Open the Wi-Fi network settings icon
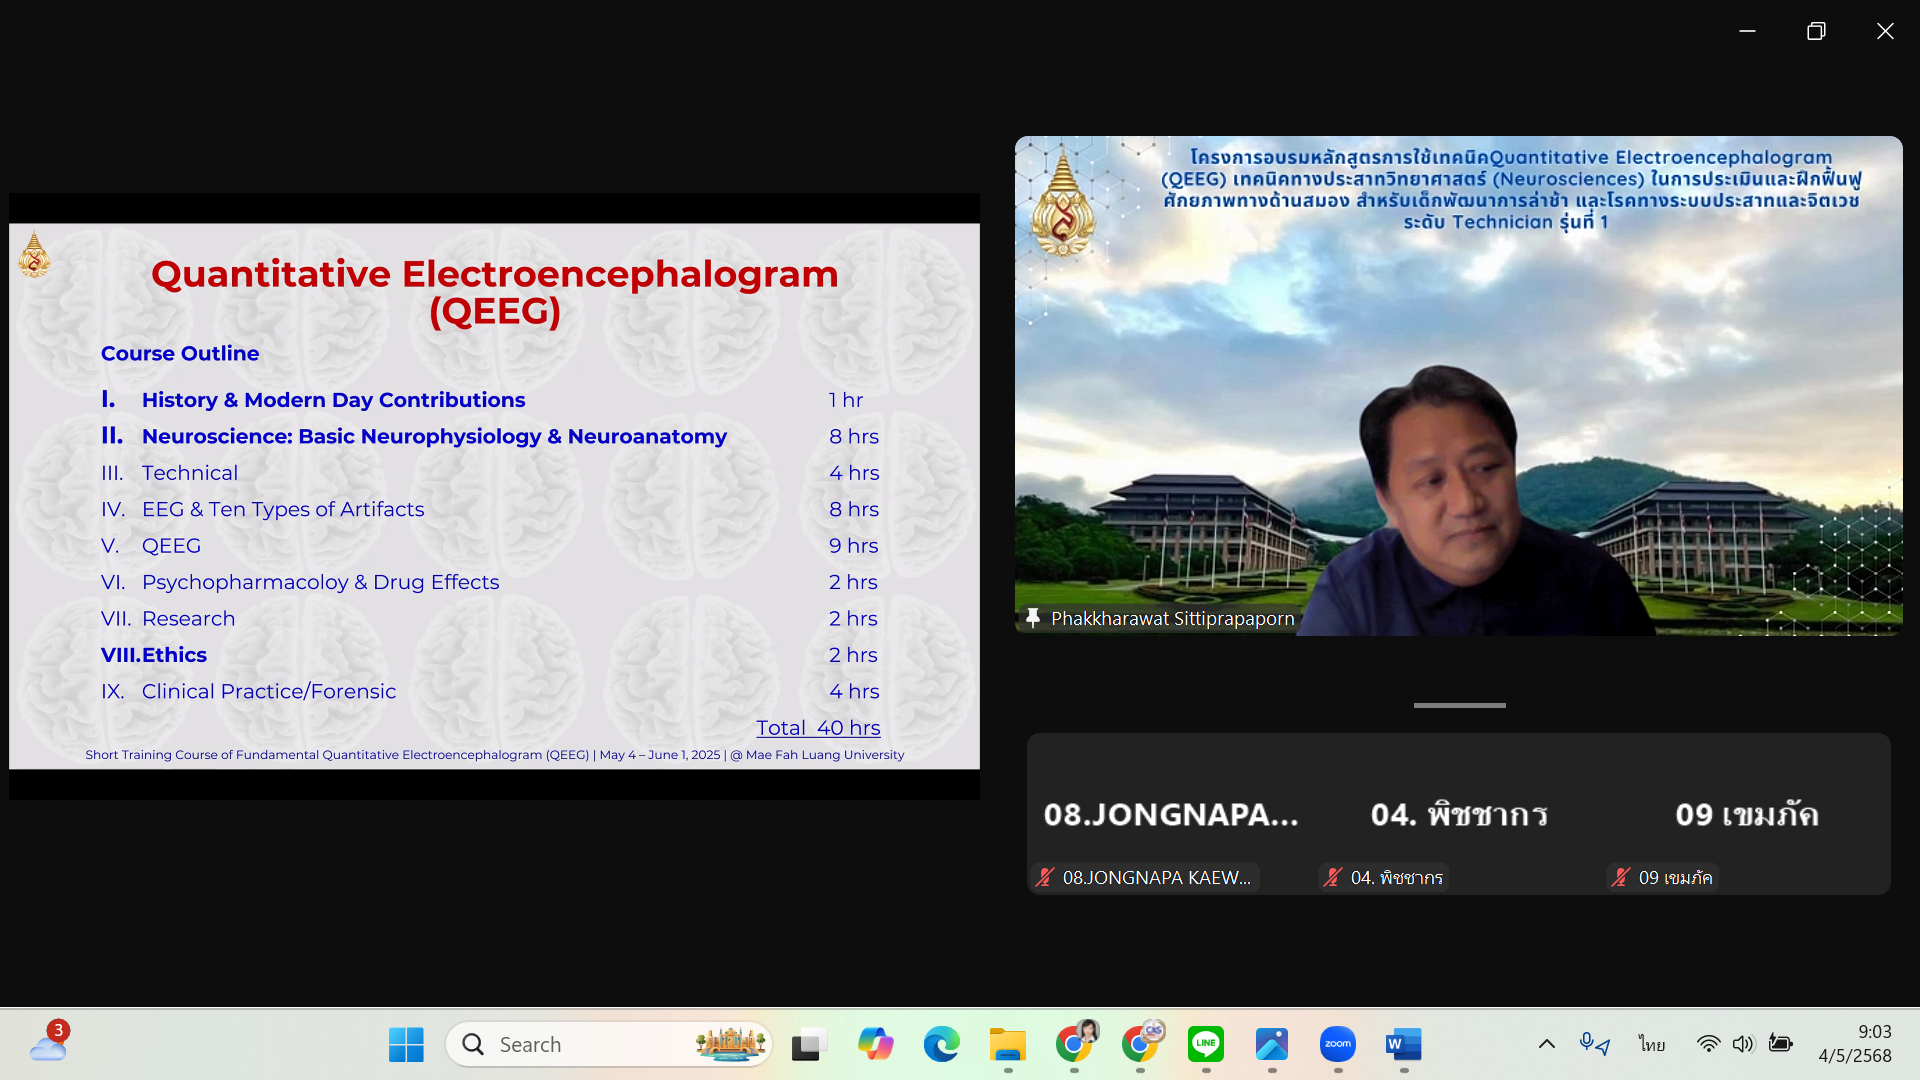 point(1708,1045)
